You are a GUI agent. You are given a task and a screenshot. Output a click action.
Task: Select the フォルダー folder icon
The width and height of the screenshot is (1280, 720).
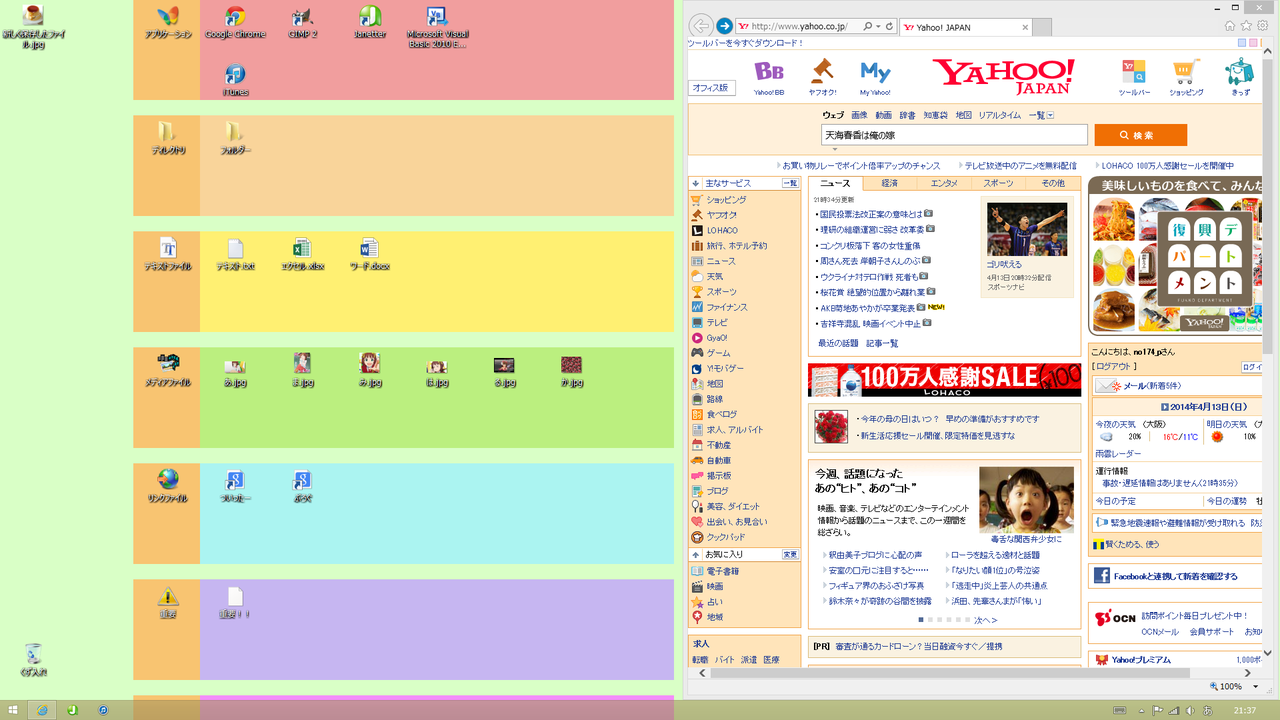pyautogui.click(x=235, y=138)
